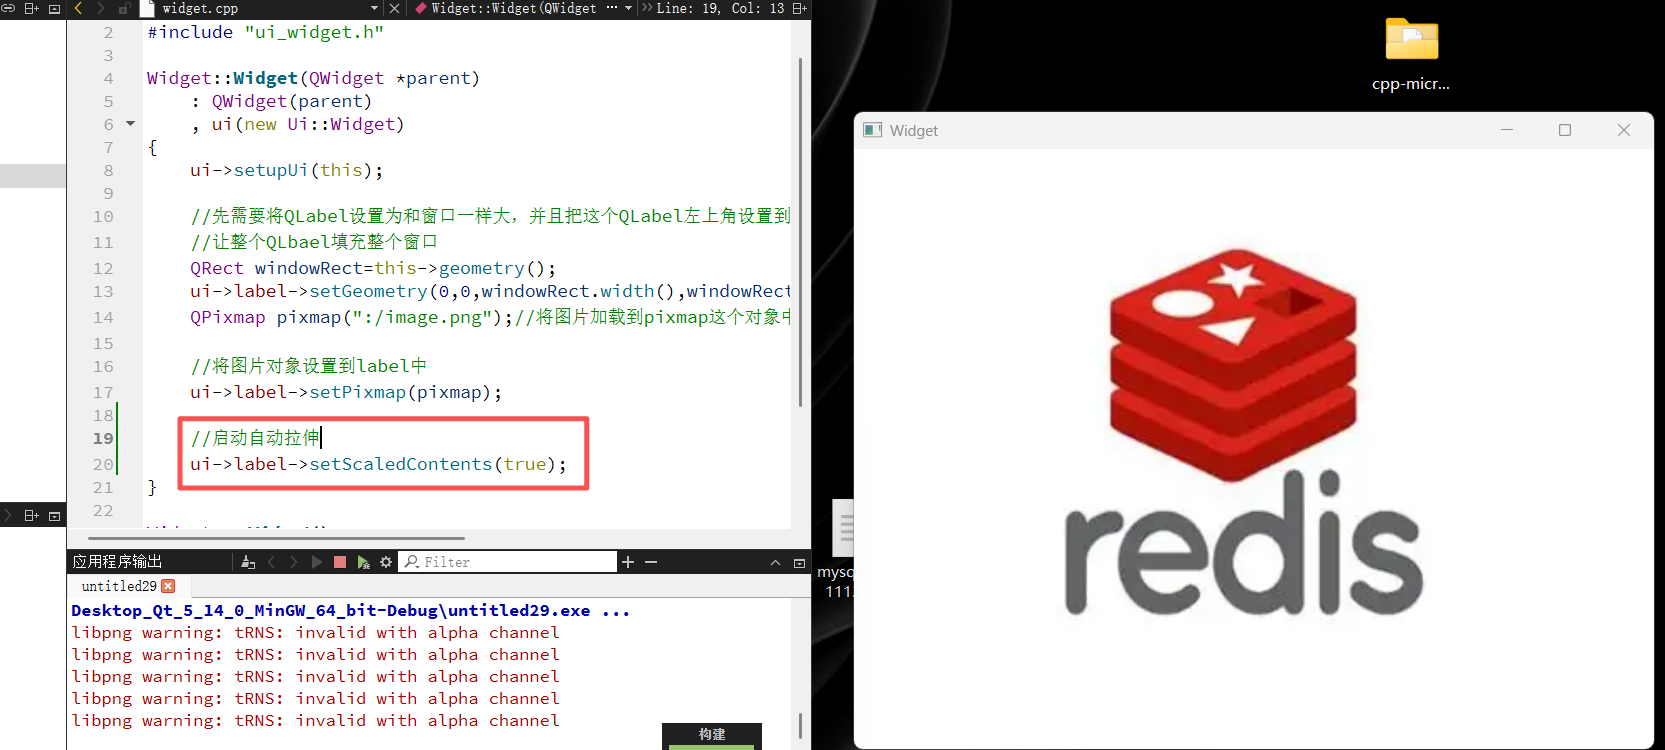The image size is (1665, 750).
Task: Click the 应用程序输出 pane title
Action: [117, 562]
